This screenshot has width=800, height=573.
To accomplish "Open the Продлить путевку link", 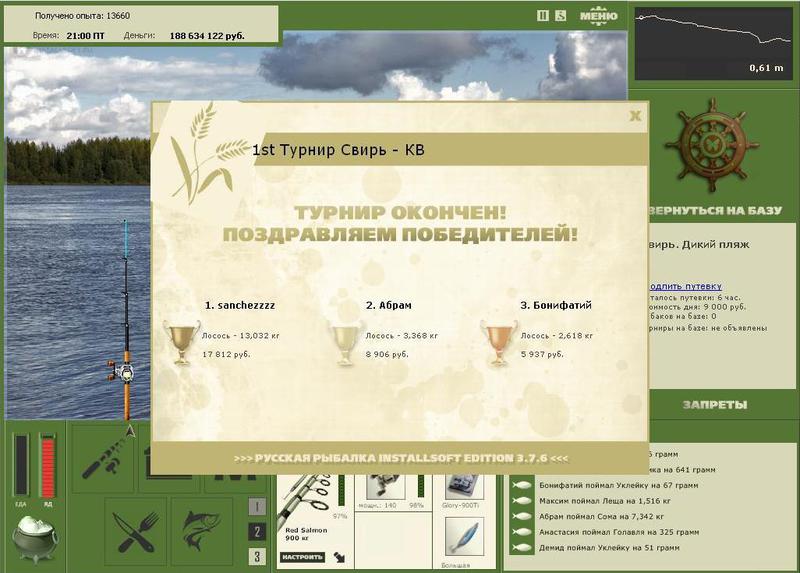I will (686, 286).
